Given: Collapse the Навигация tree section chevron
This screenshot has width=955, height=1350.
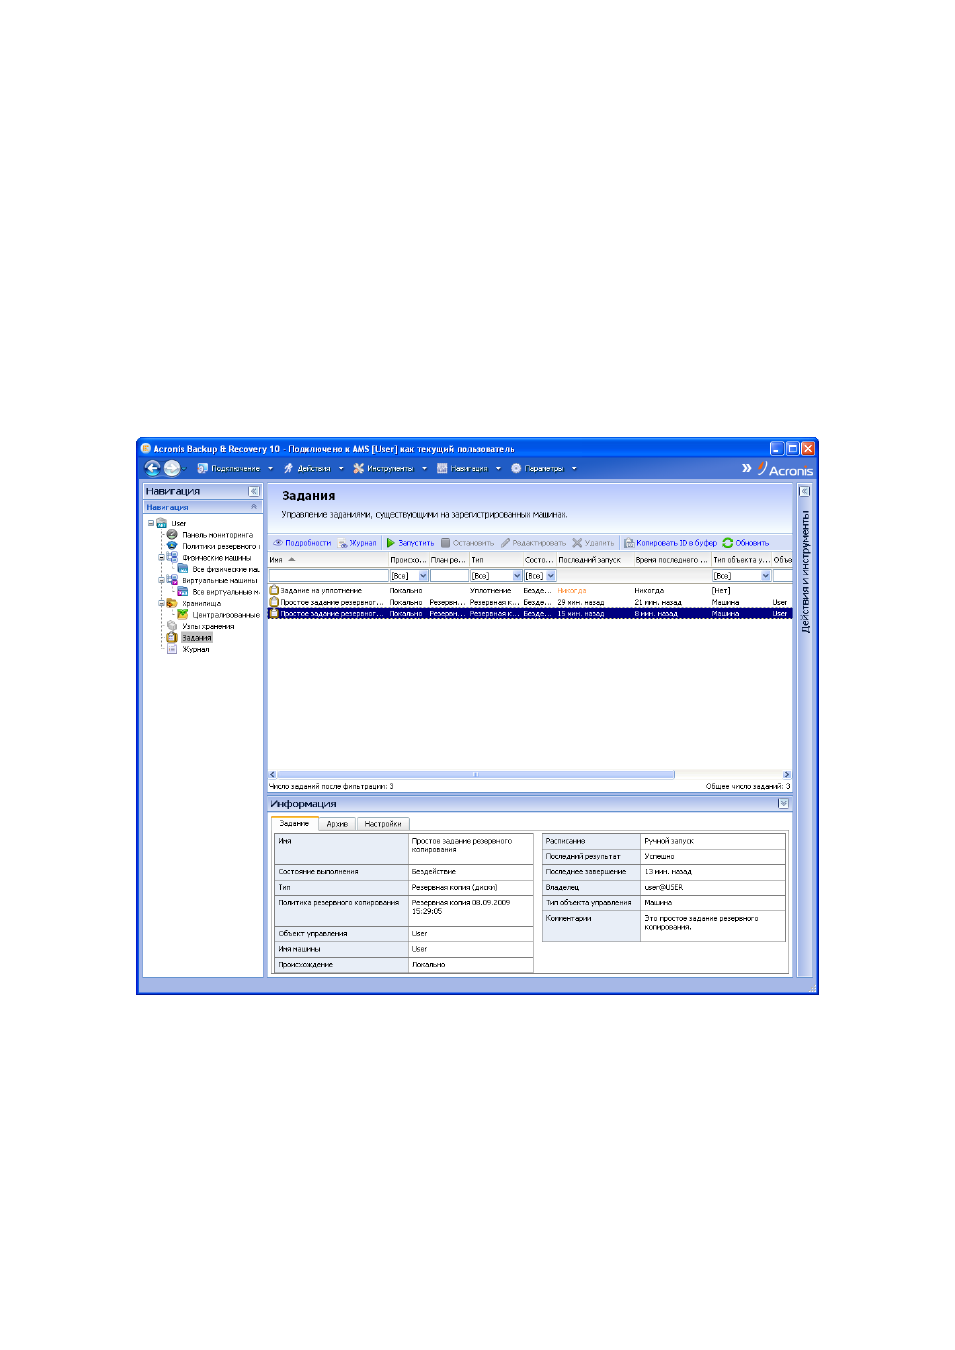Looking at the screenshot, I should (x=254, y=507).
